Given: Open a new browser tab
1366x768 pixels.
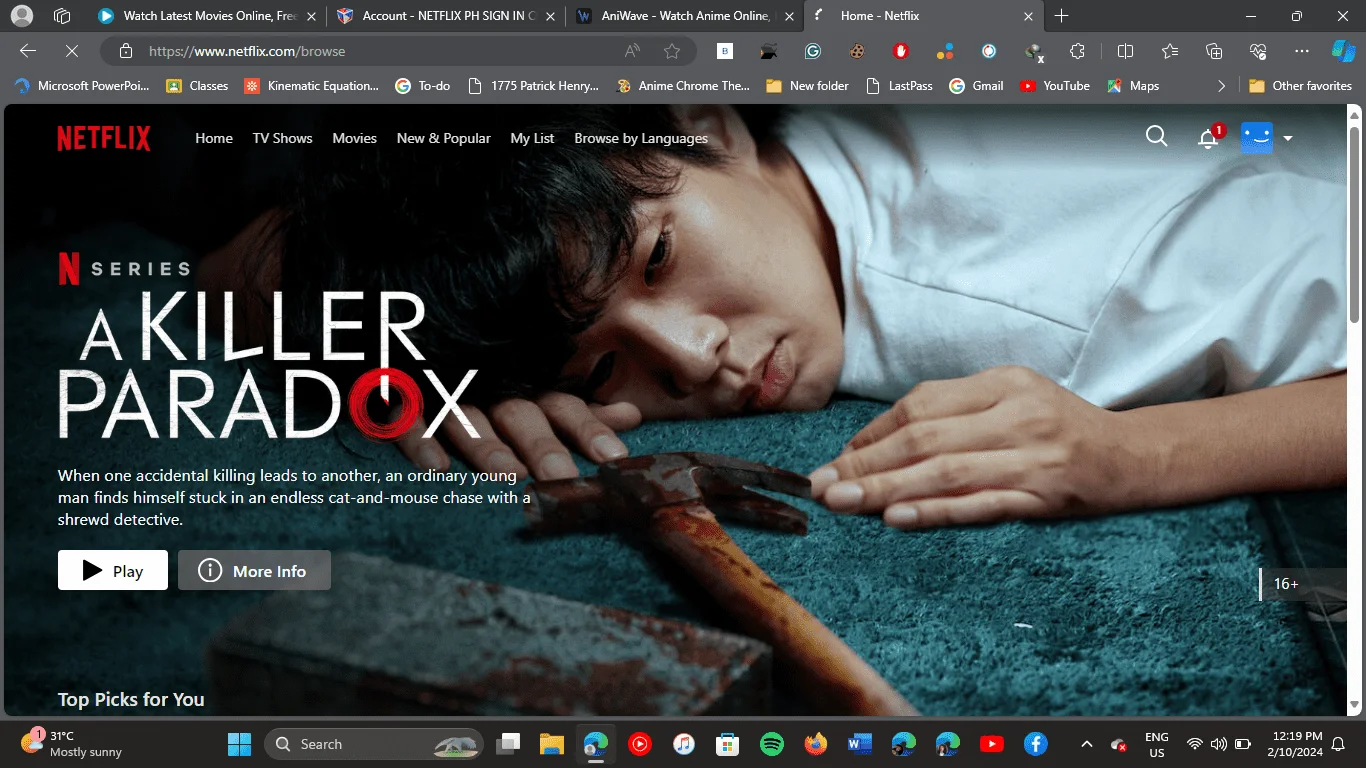Looking at the screenshot, I should (x=1061, y=16).
